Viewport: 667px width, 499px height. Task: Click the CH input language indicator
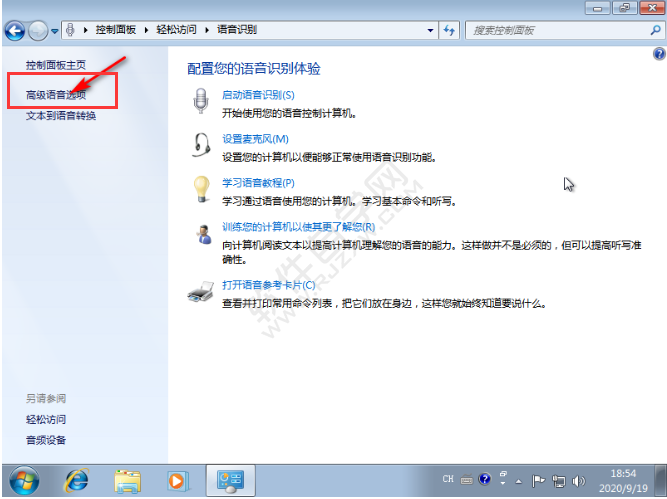pos(448,479)
